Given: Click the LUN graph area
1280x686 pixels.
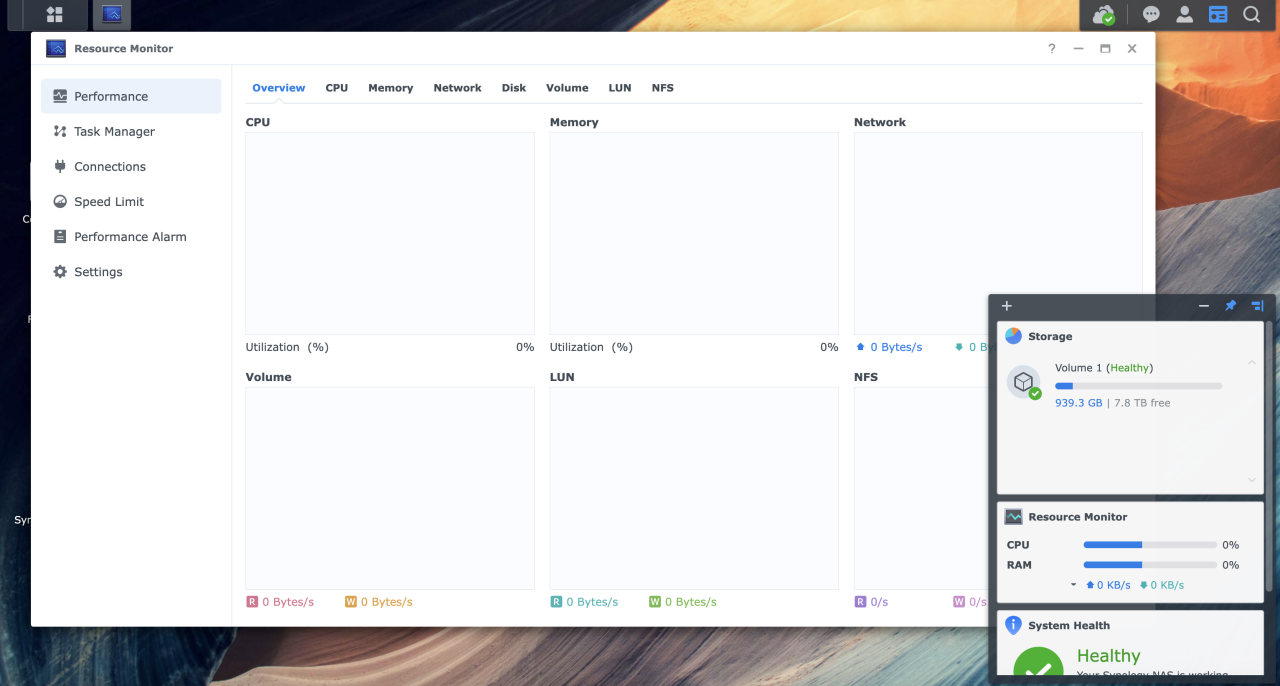Looking at the screenshot, I should tap(694, 488).
